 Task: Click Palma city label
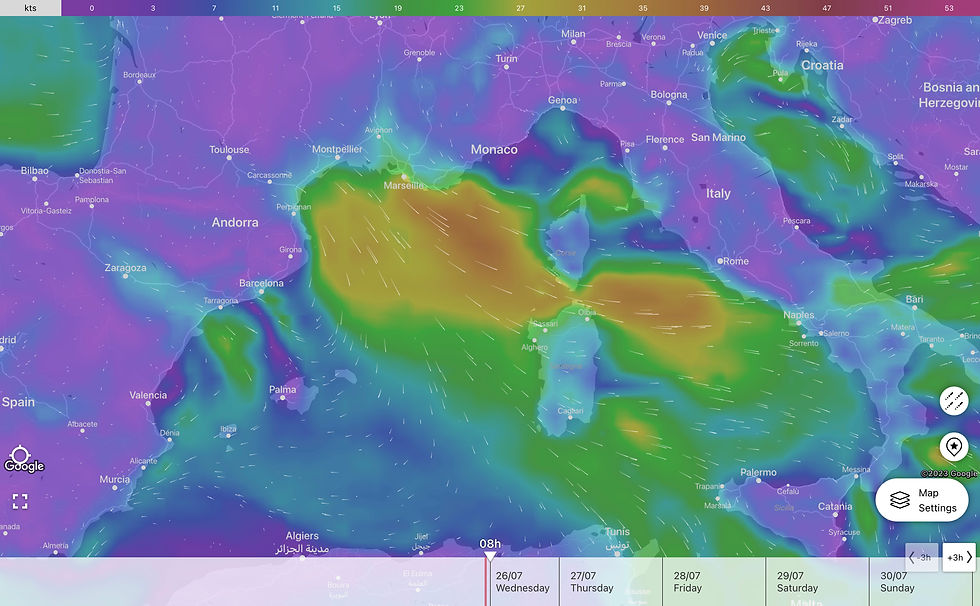click(x=282, y=389)
